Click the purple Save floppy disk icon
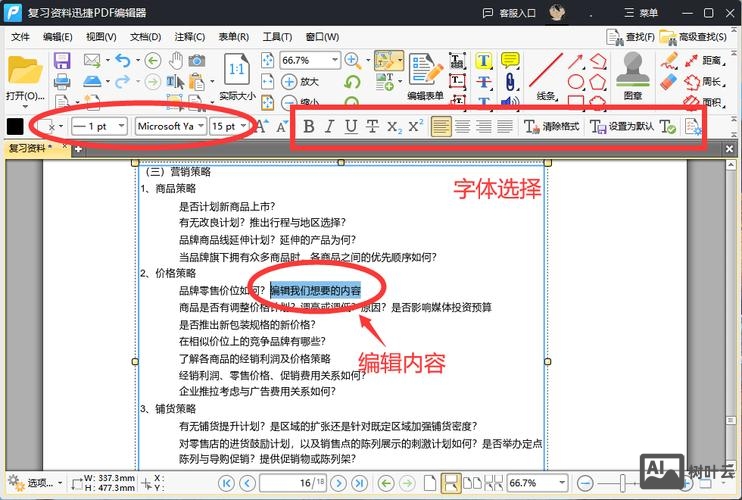This screenshot has width=742, height=500. 62,61
